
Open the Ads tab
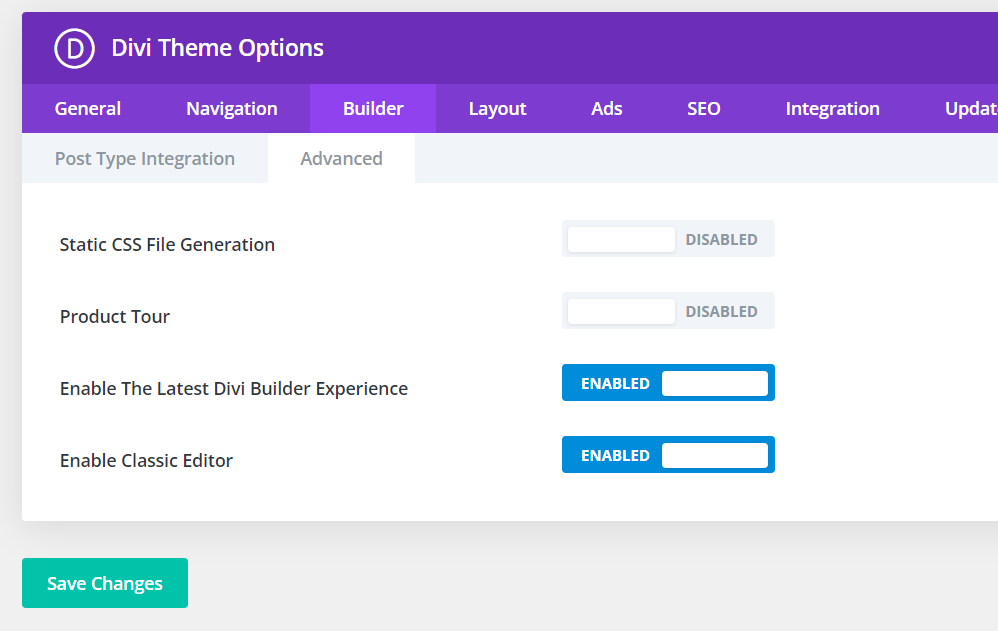pyautogui.click(x=607, y=109)
